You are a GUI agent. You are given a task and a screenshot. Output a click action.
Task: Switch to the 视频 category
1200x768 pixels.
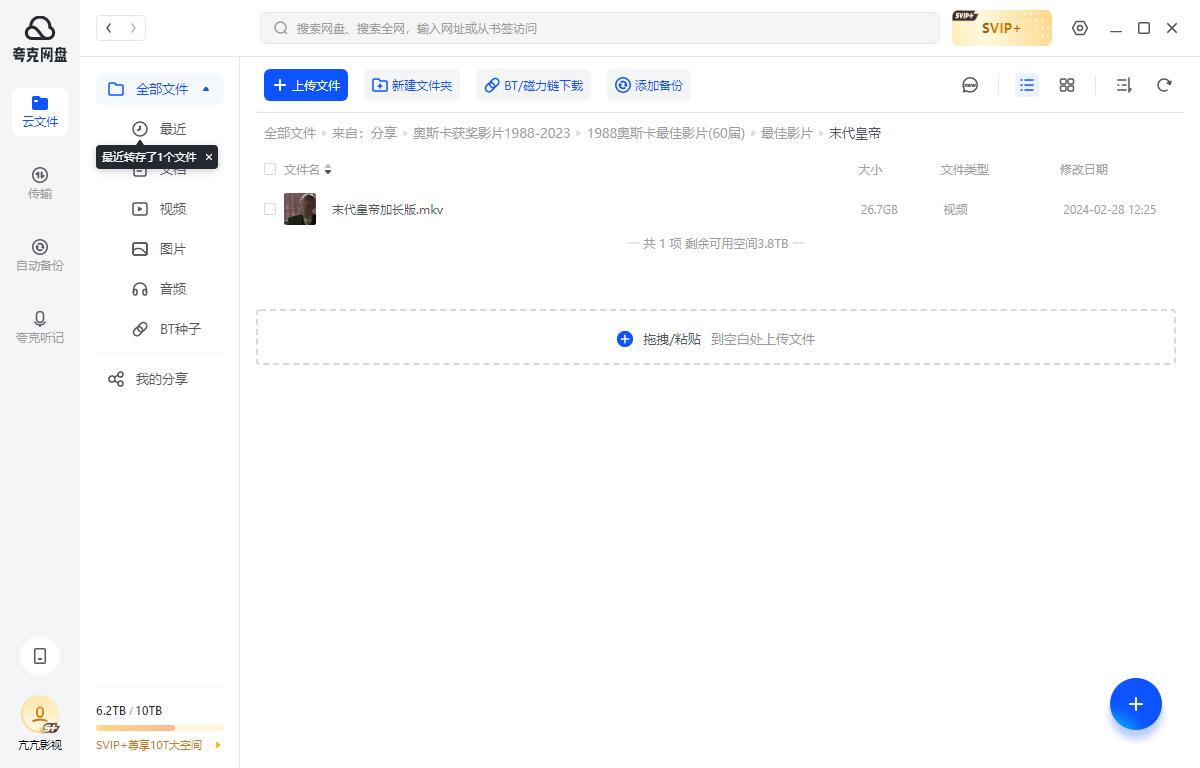point(172,208)
